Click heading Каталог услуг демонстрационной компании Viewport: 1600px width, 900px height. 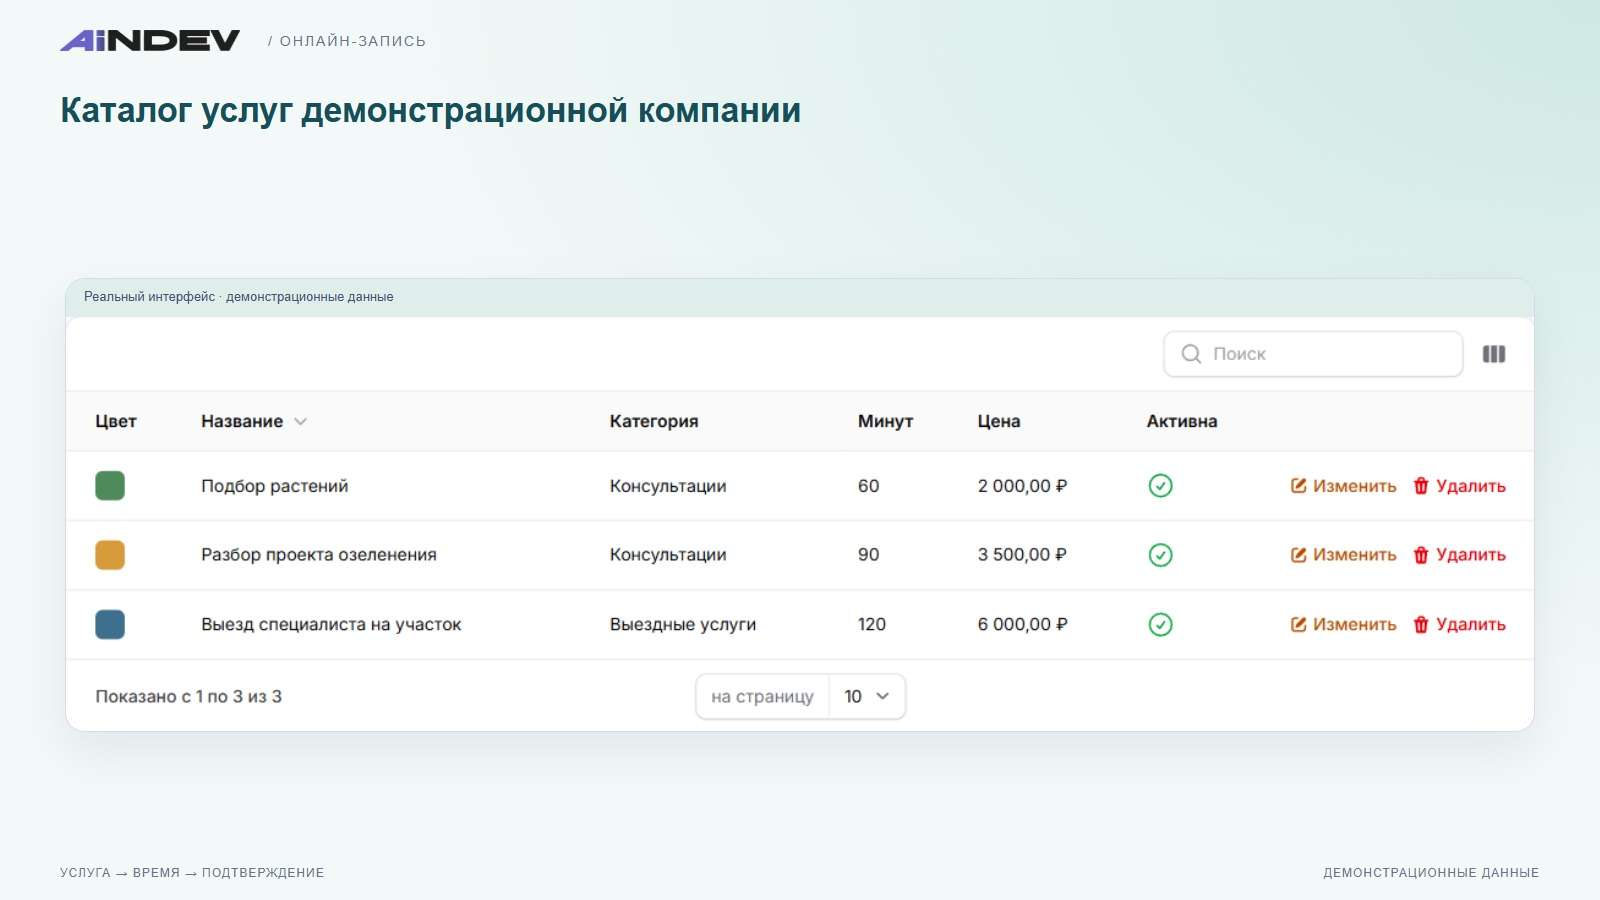coord(431,110)
